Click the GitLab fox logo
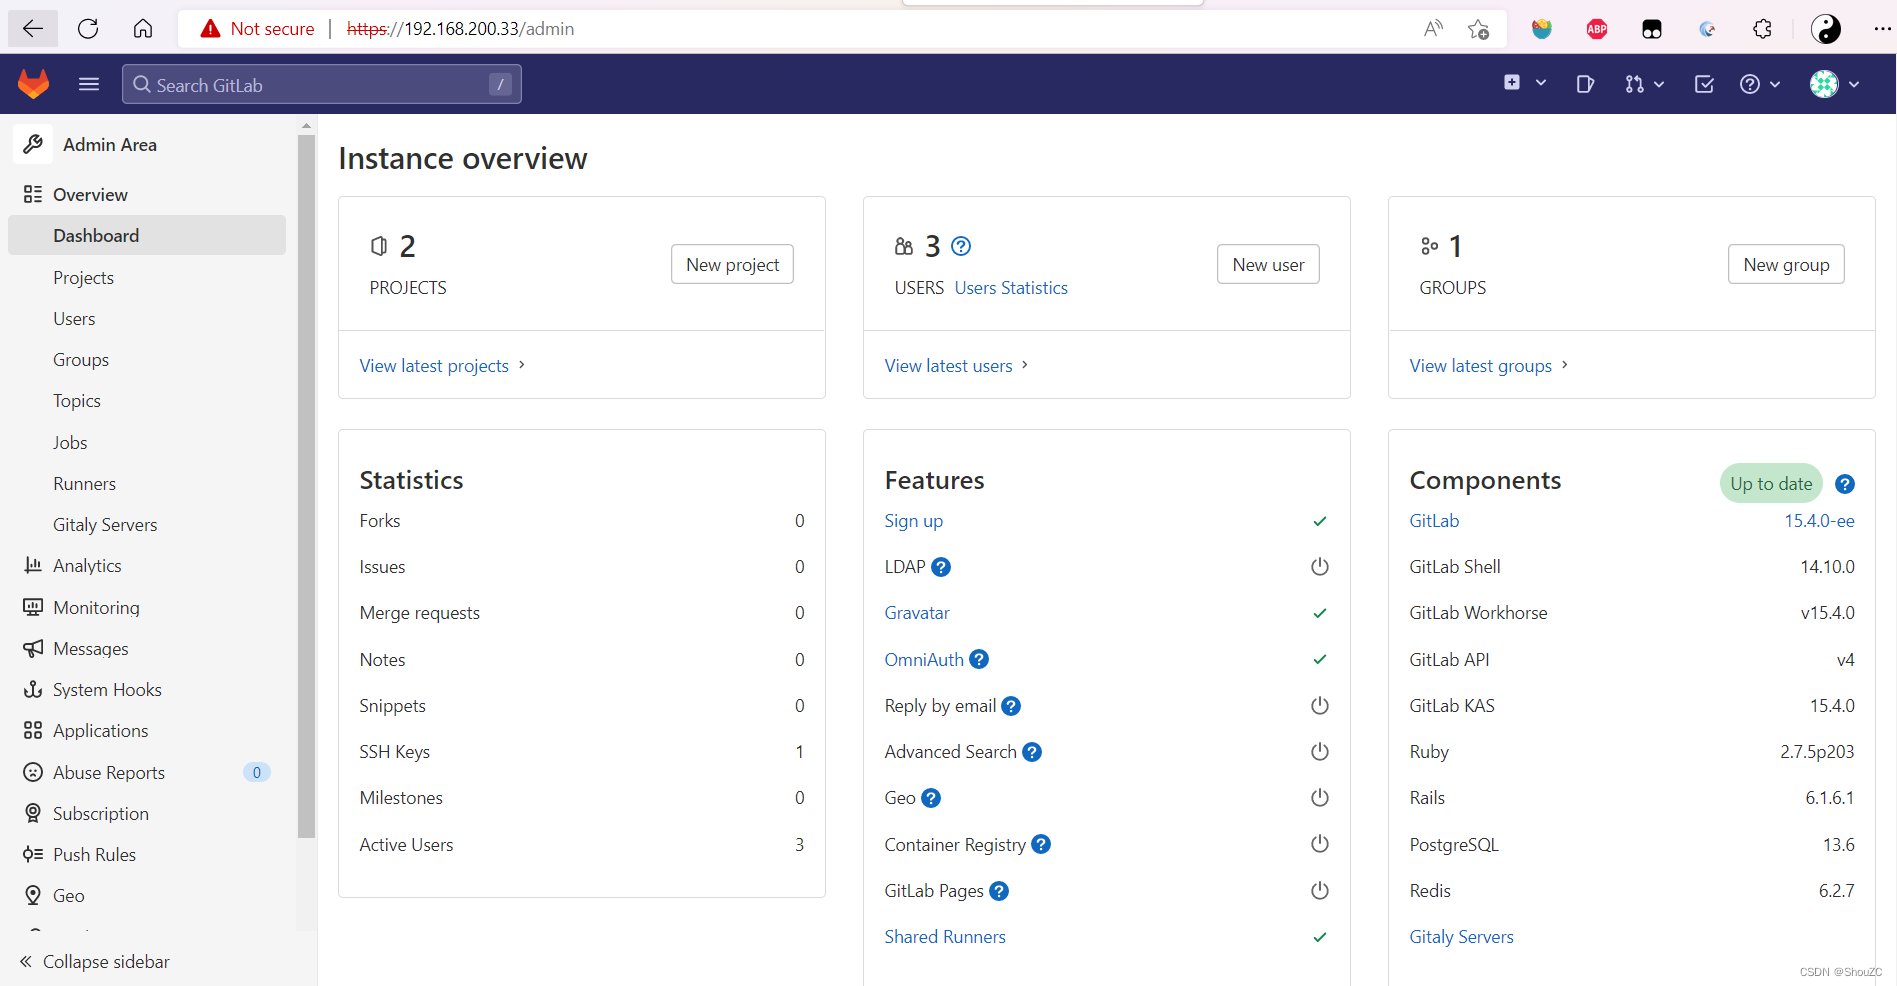 point(33,84)
